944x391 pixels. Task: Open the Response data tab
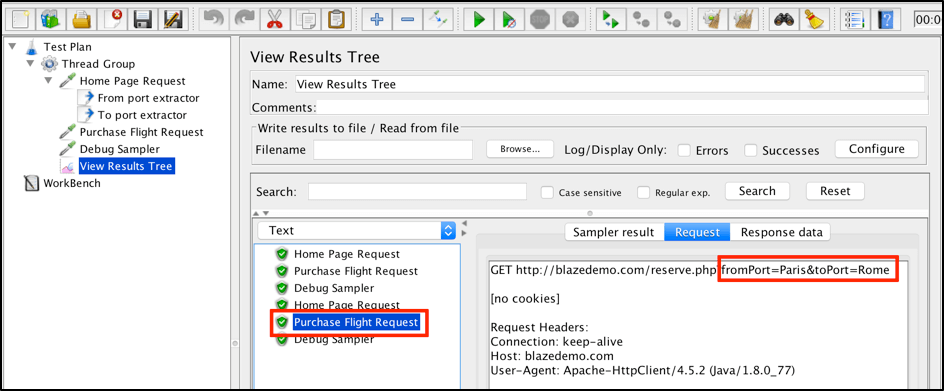click(780, 232)
